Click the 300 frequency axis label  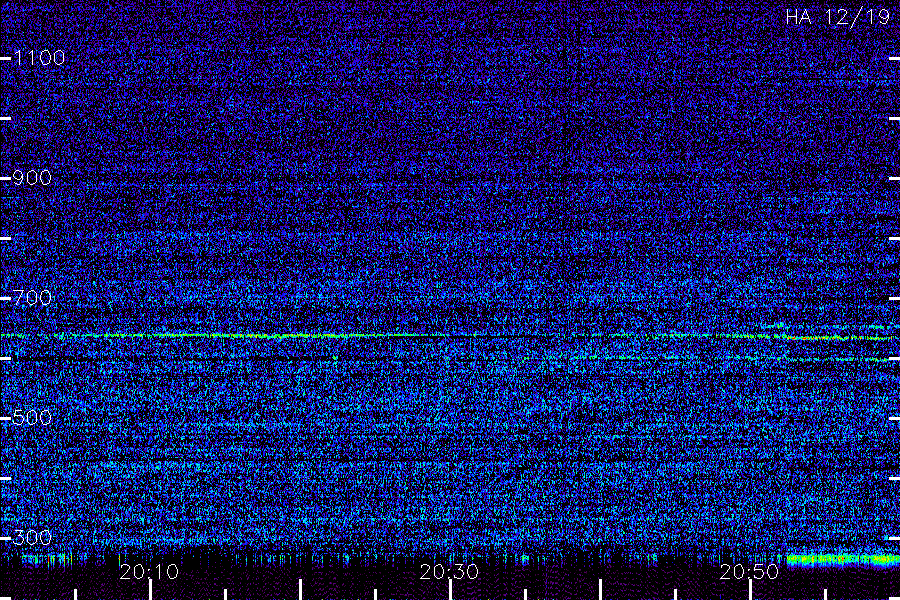point(32,537)
